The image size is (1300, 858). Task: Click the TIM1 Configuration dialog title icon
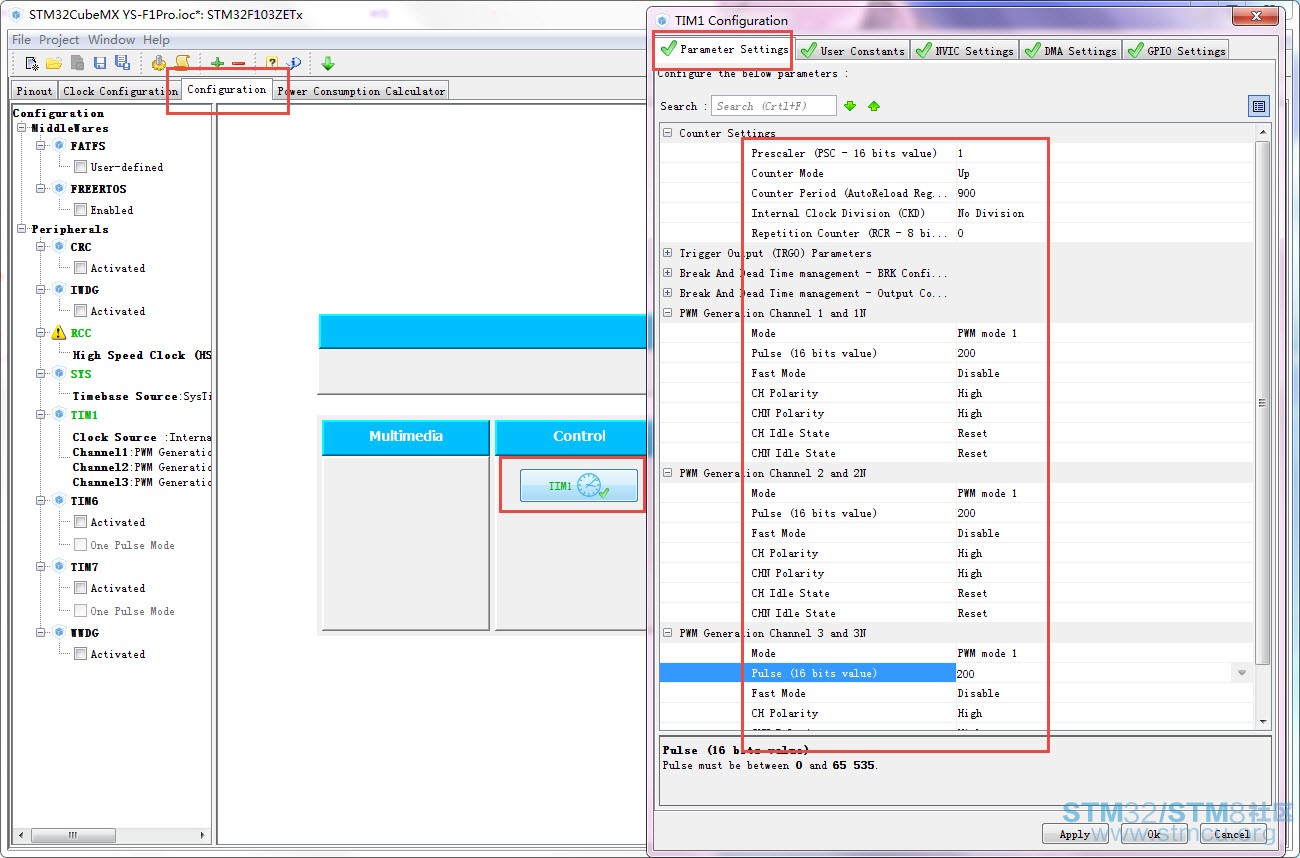[x=662, y=20]
